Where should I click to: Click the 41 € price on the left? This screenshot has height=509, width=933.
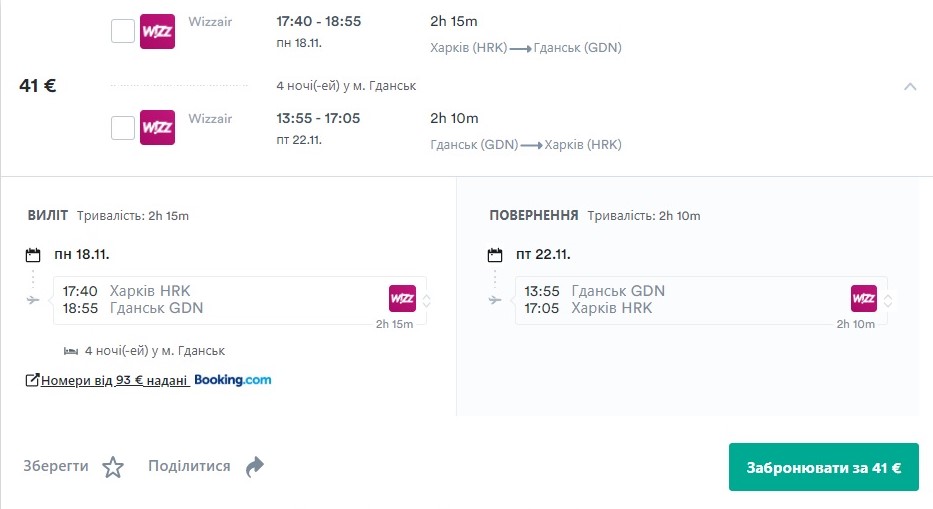tap(37, 86)
